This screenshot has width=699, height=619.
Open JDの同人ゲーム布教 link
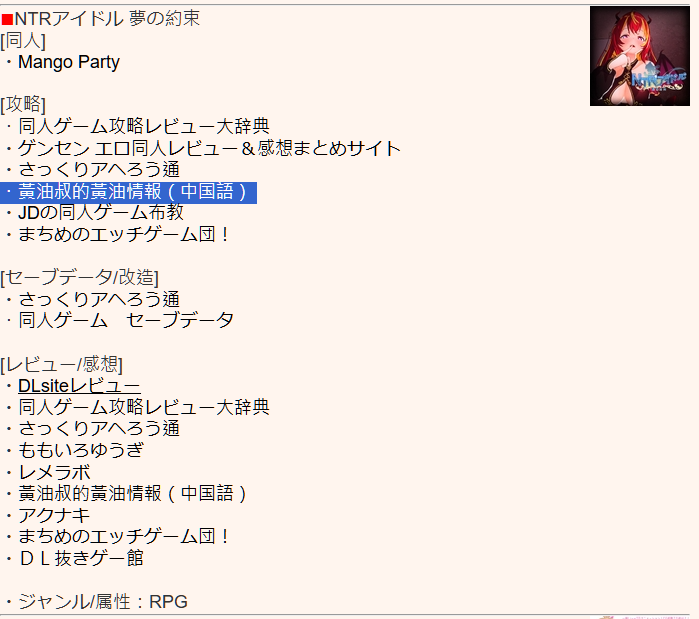(x=101, y=213)
